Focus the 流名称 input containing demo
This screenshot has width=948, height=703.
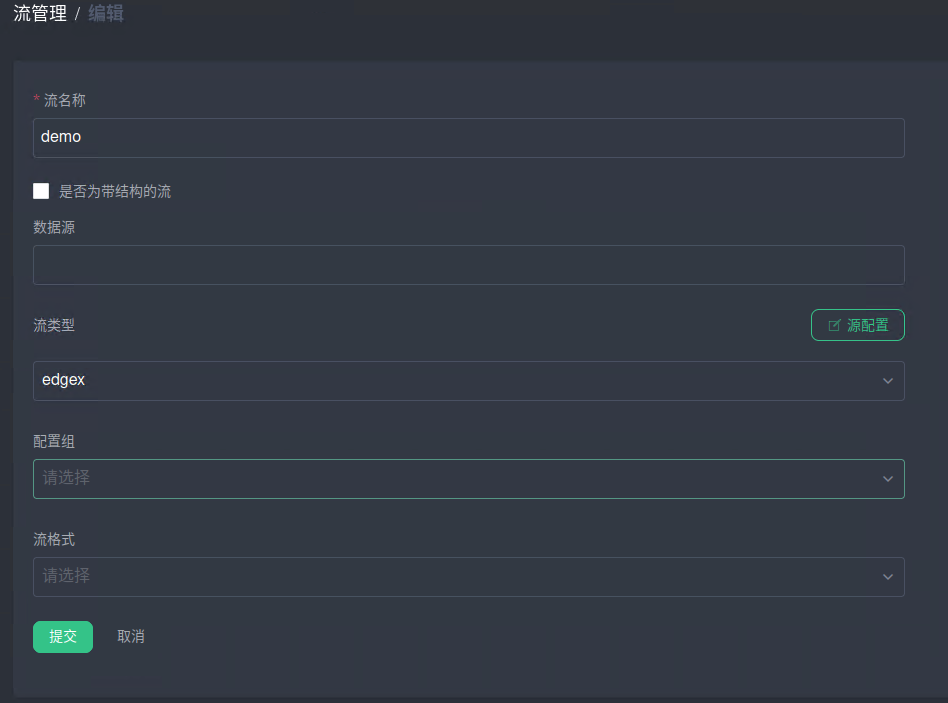click(x=468, y=138)
